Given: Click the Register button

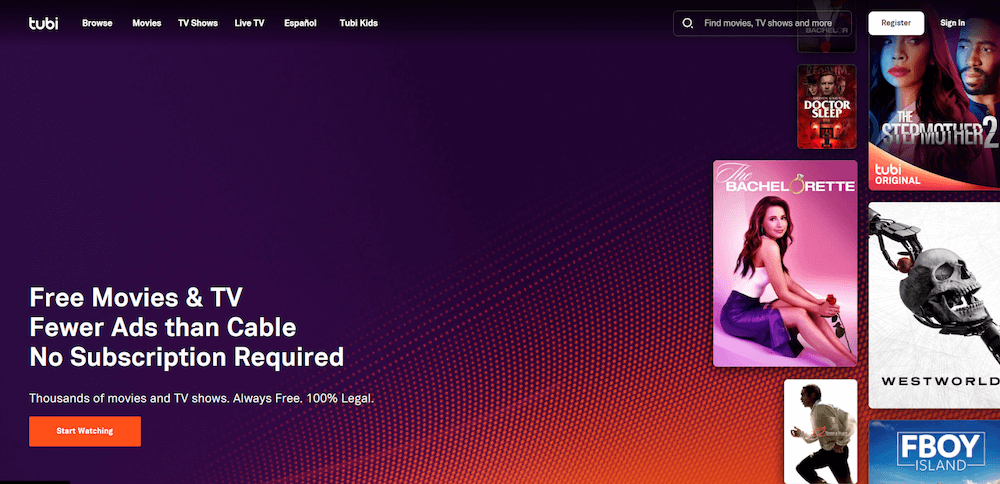Looking at the screenshot, I should 896,23.
